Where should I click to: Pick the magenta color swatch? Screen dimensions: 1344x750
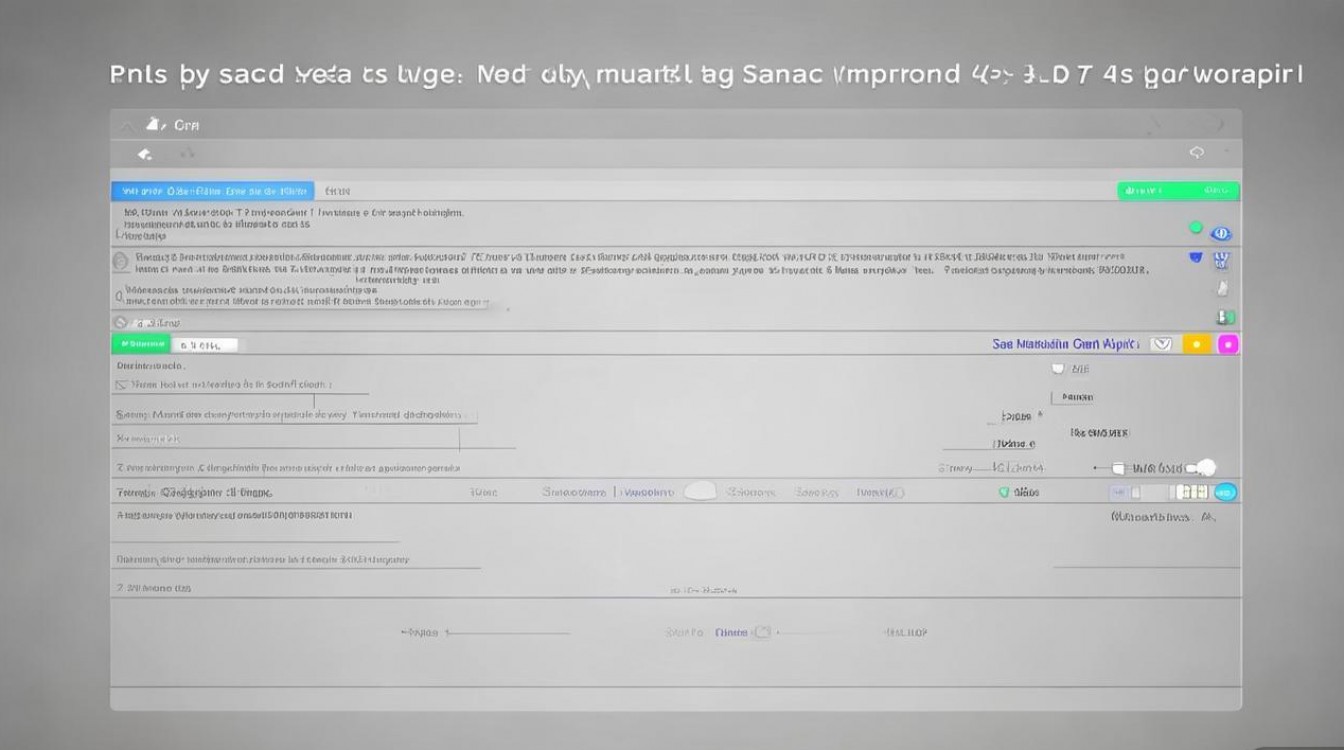1227,344
